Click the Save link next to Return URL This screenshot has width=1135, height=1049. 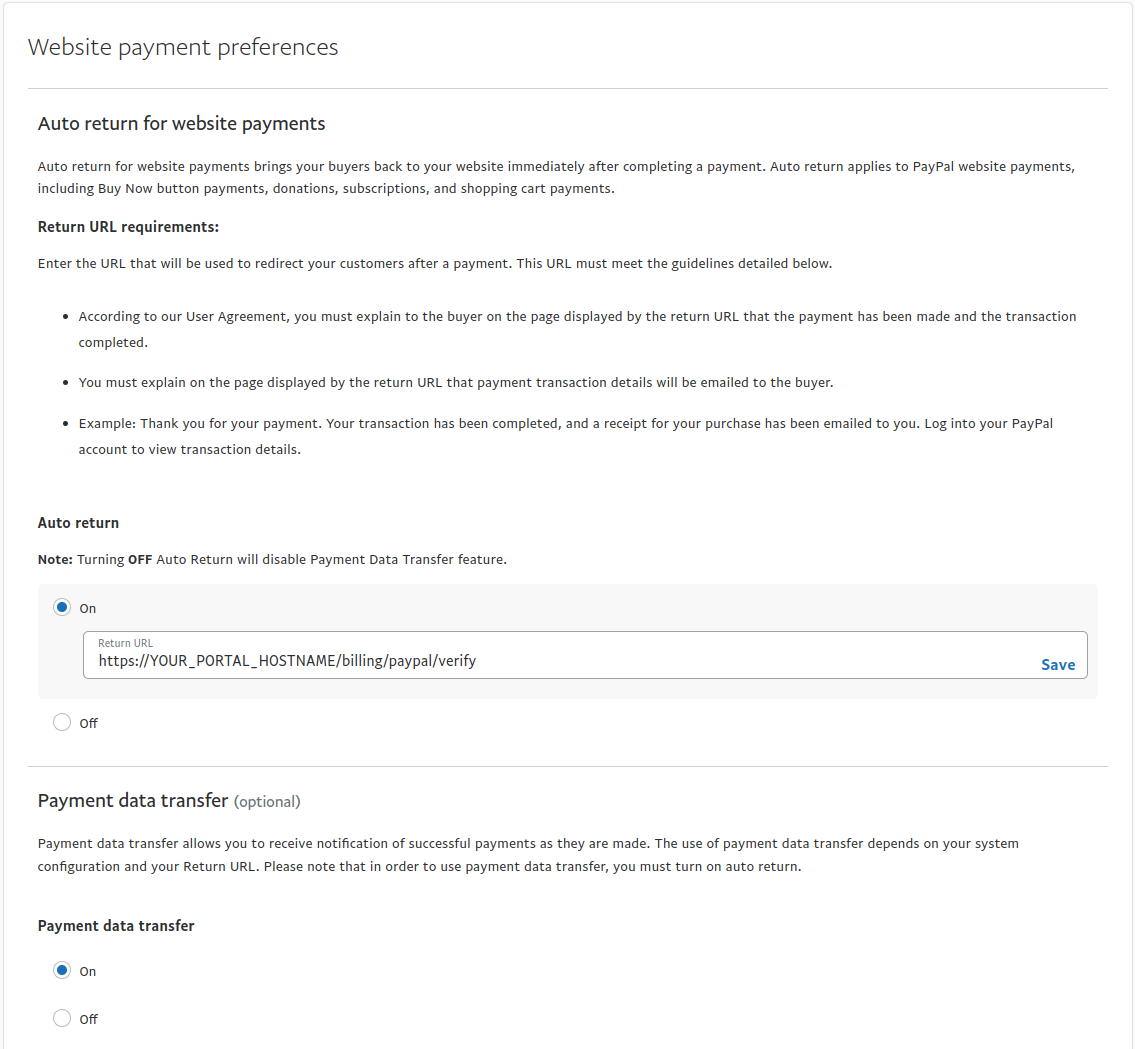coord(1057,663)
